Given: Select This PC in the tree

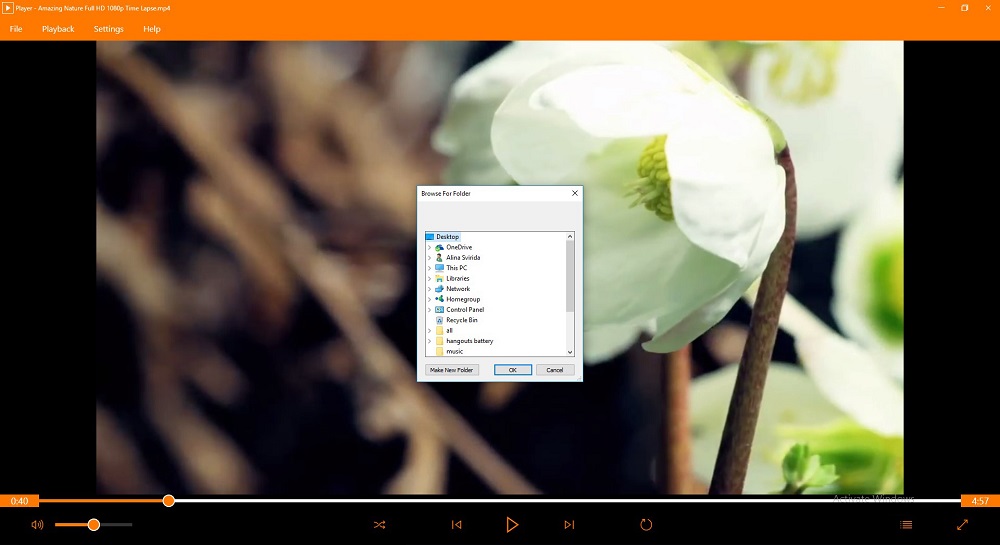Looking at the screenshot, I should tap(457, 268).
